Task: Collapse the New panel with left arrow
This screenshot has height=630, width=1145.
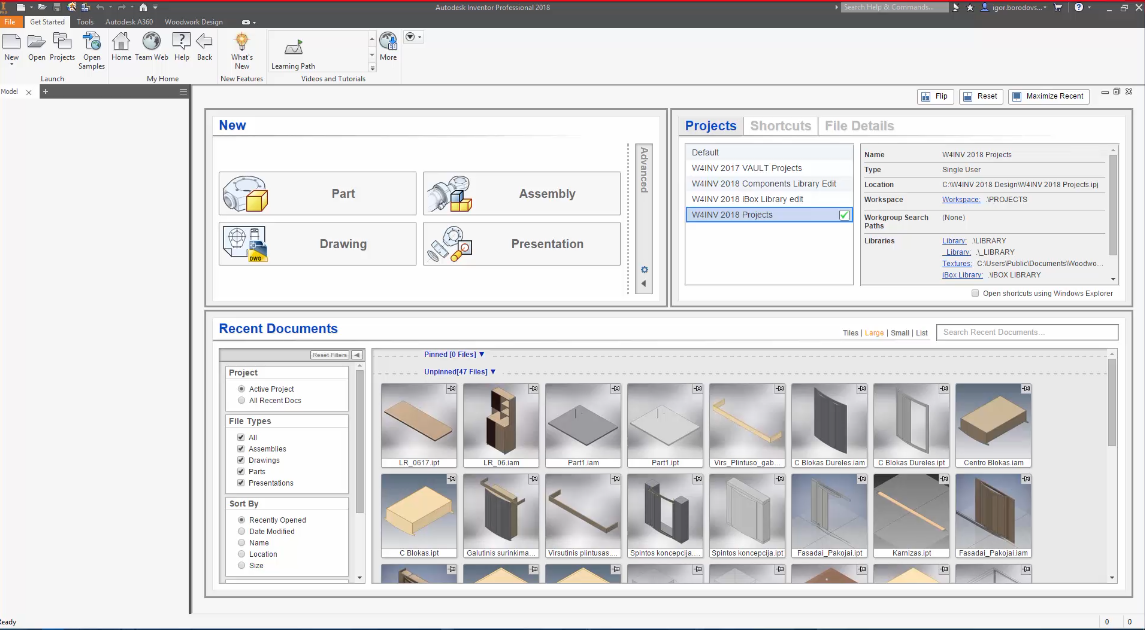Action: click(644, 283)
